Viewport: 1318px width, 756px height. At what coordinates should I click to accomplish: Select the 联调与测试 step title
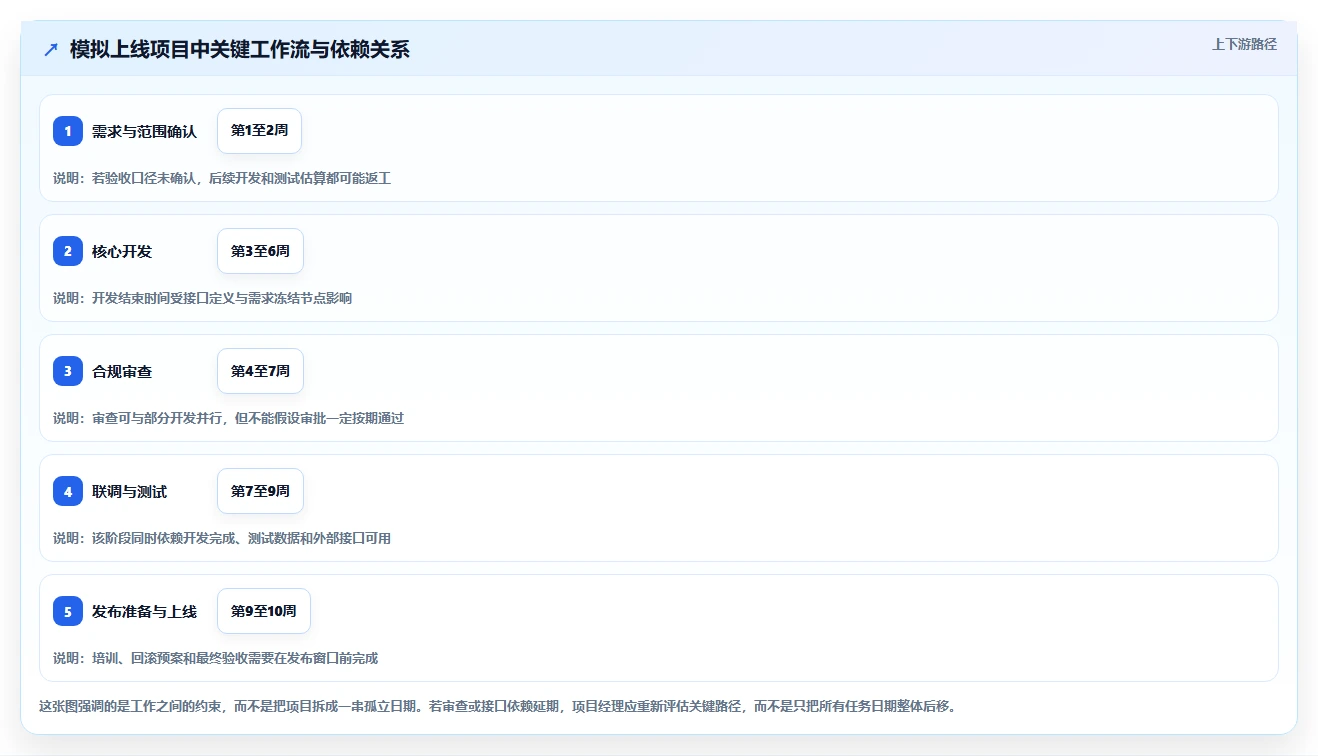click(x=129, y=491)
